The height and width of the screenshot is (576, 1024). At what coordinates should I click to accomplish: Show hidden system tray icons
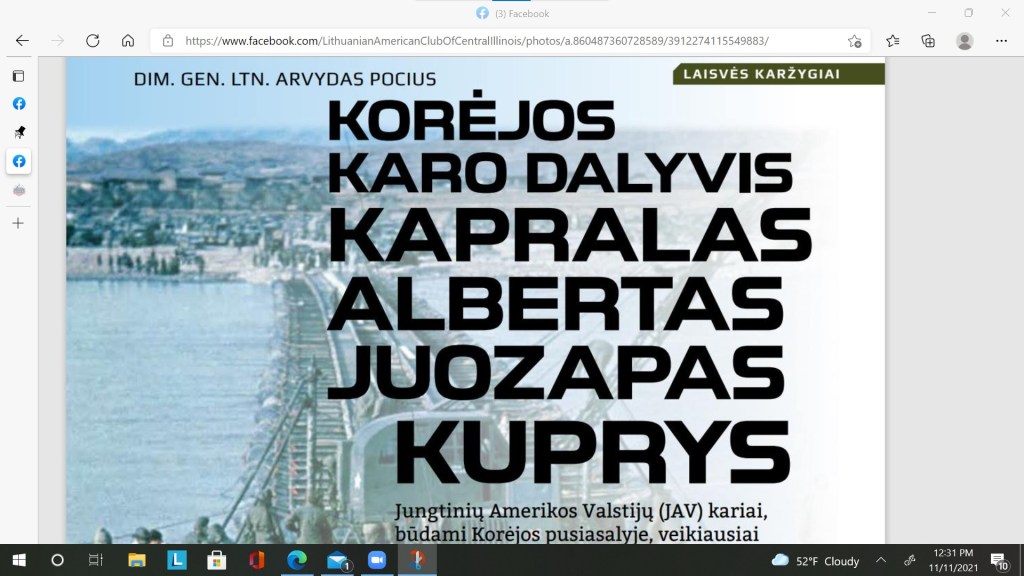(x=881, y=560)
